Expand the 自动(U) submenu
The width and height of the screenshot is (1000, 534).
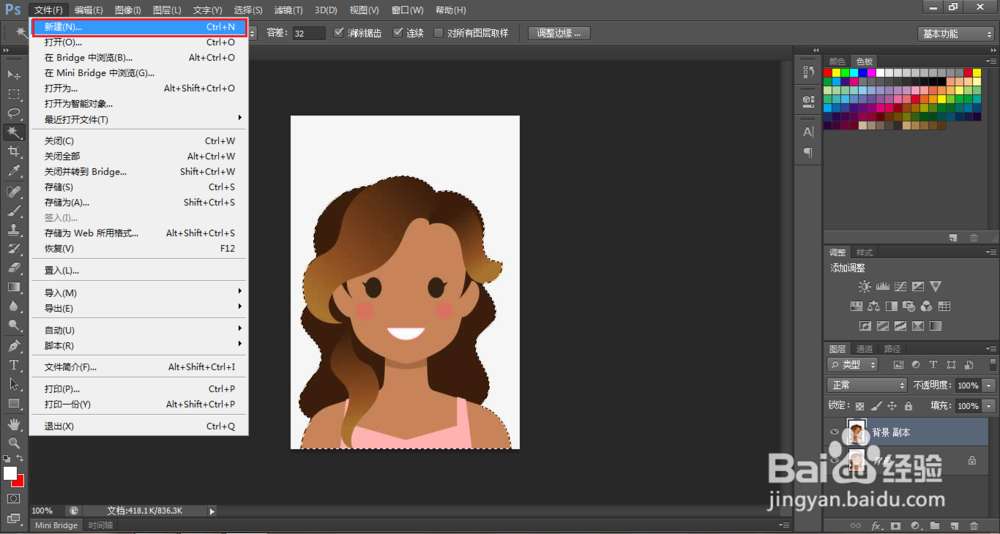(139, 330)
